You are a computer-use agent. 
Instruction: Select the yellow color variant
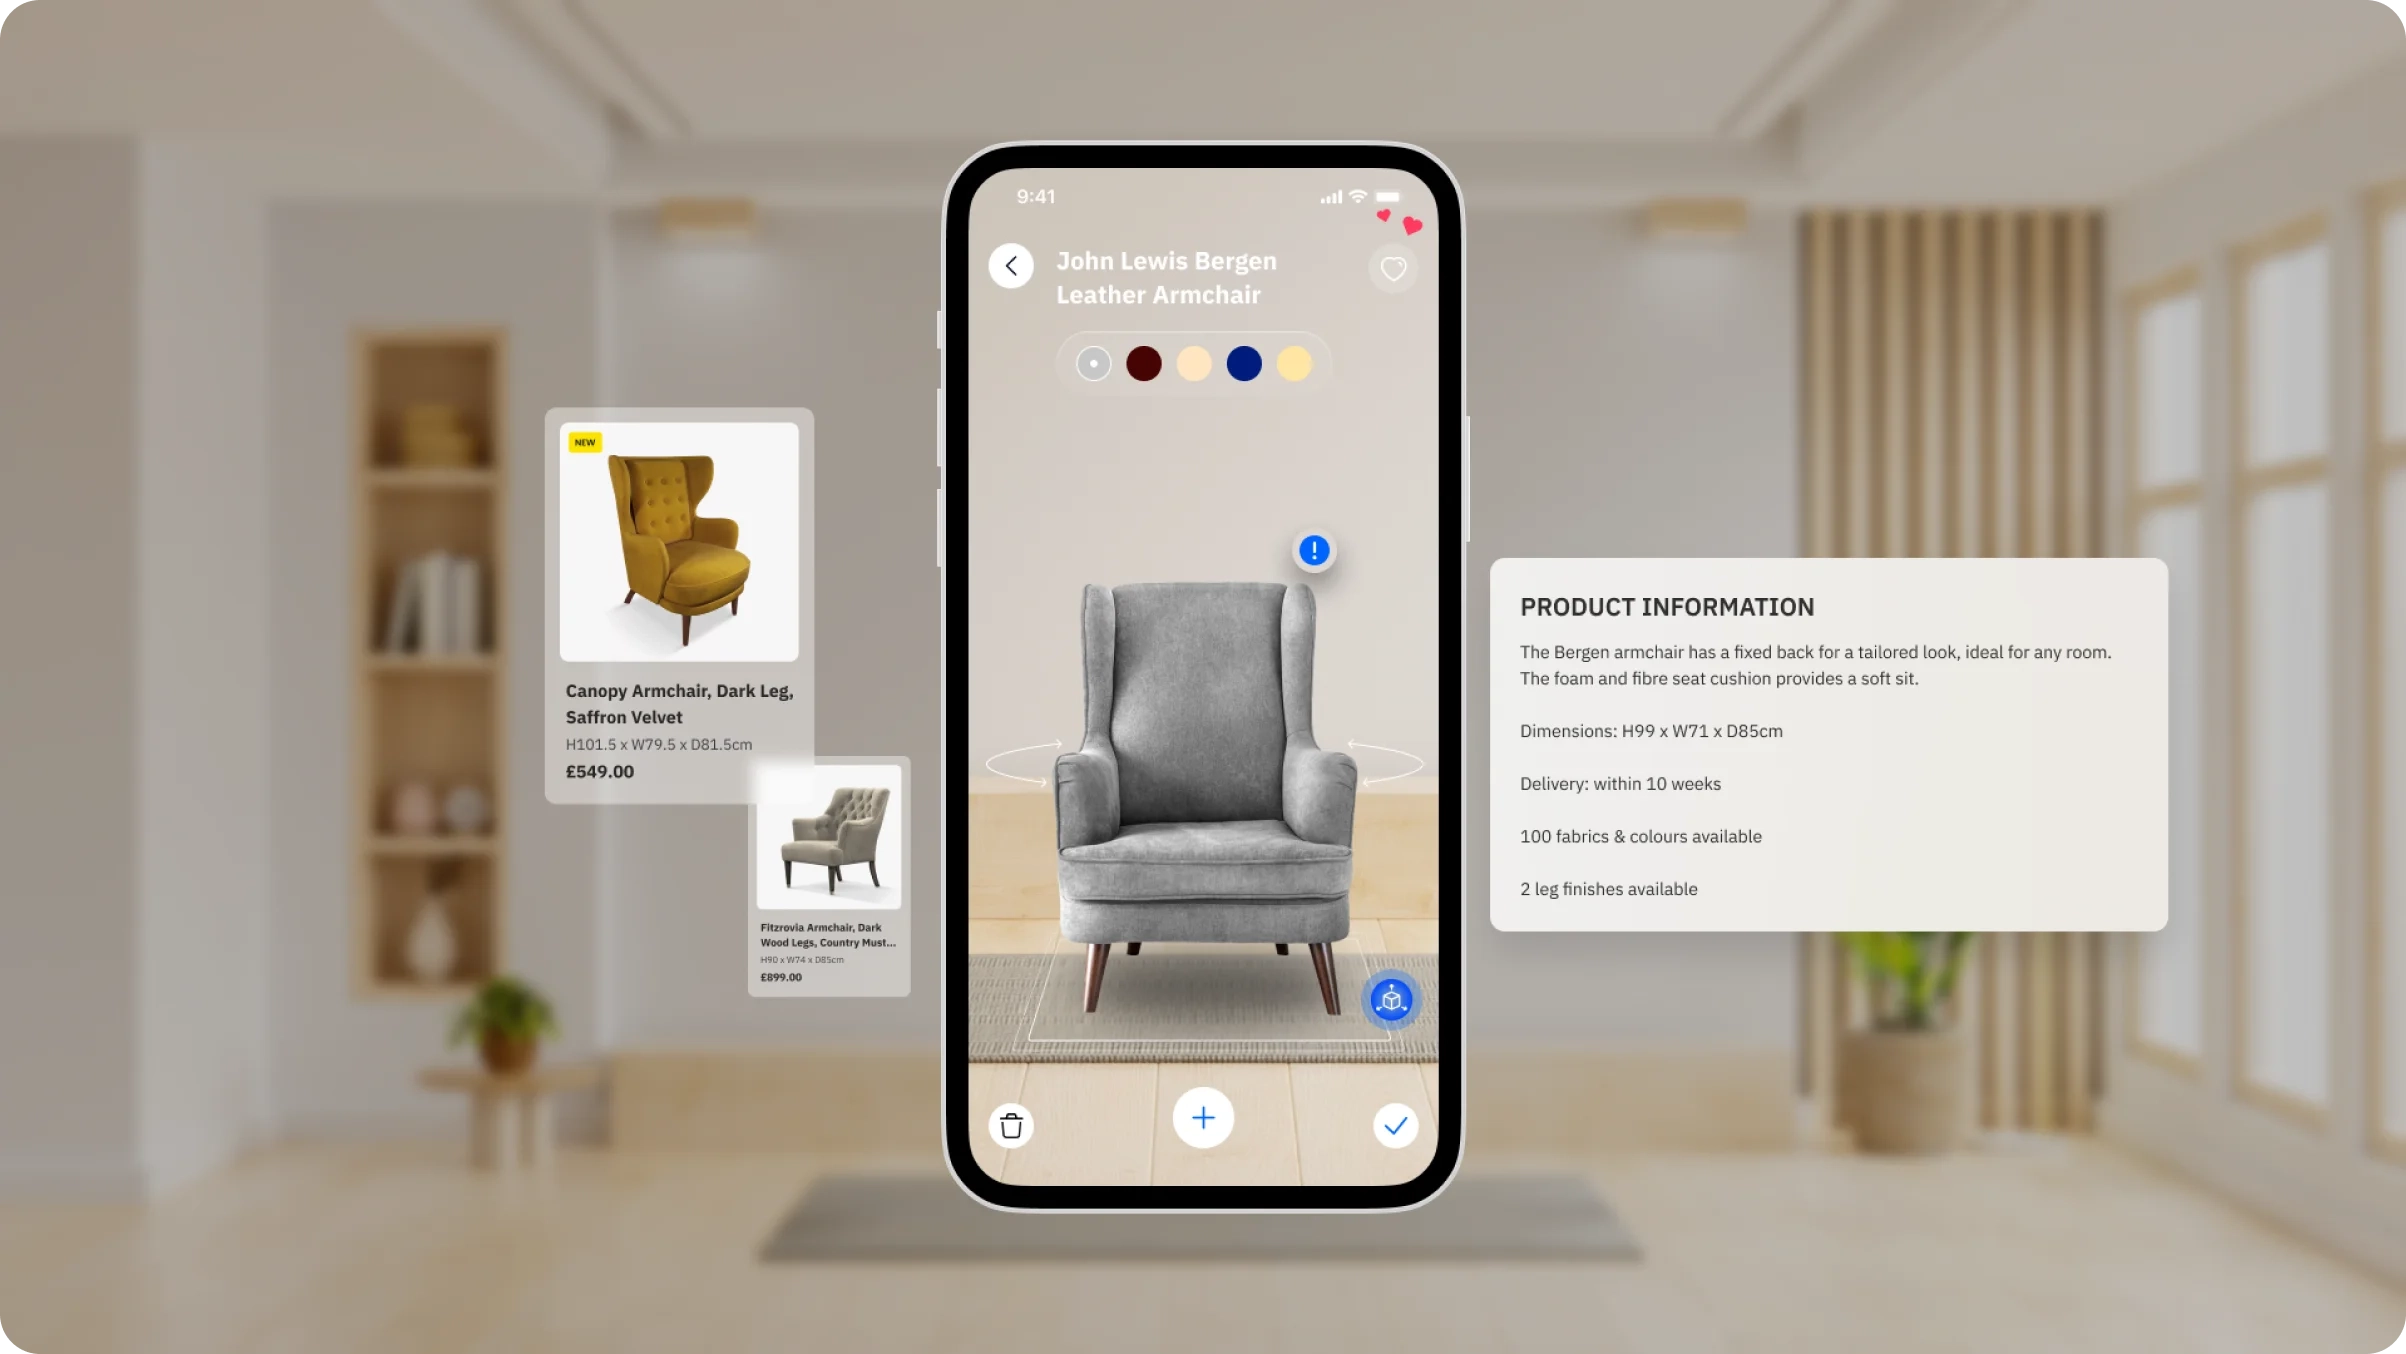1294,364
